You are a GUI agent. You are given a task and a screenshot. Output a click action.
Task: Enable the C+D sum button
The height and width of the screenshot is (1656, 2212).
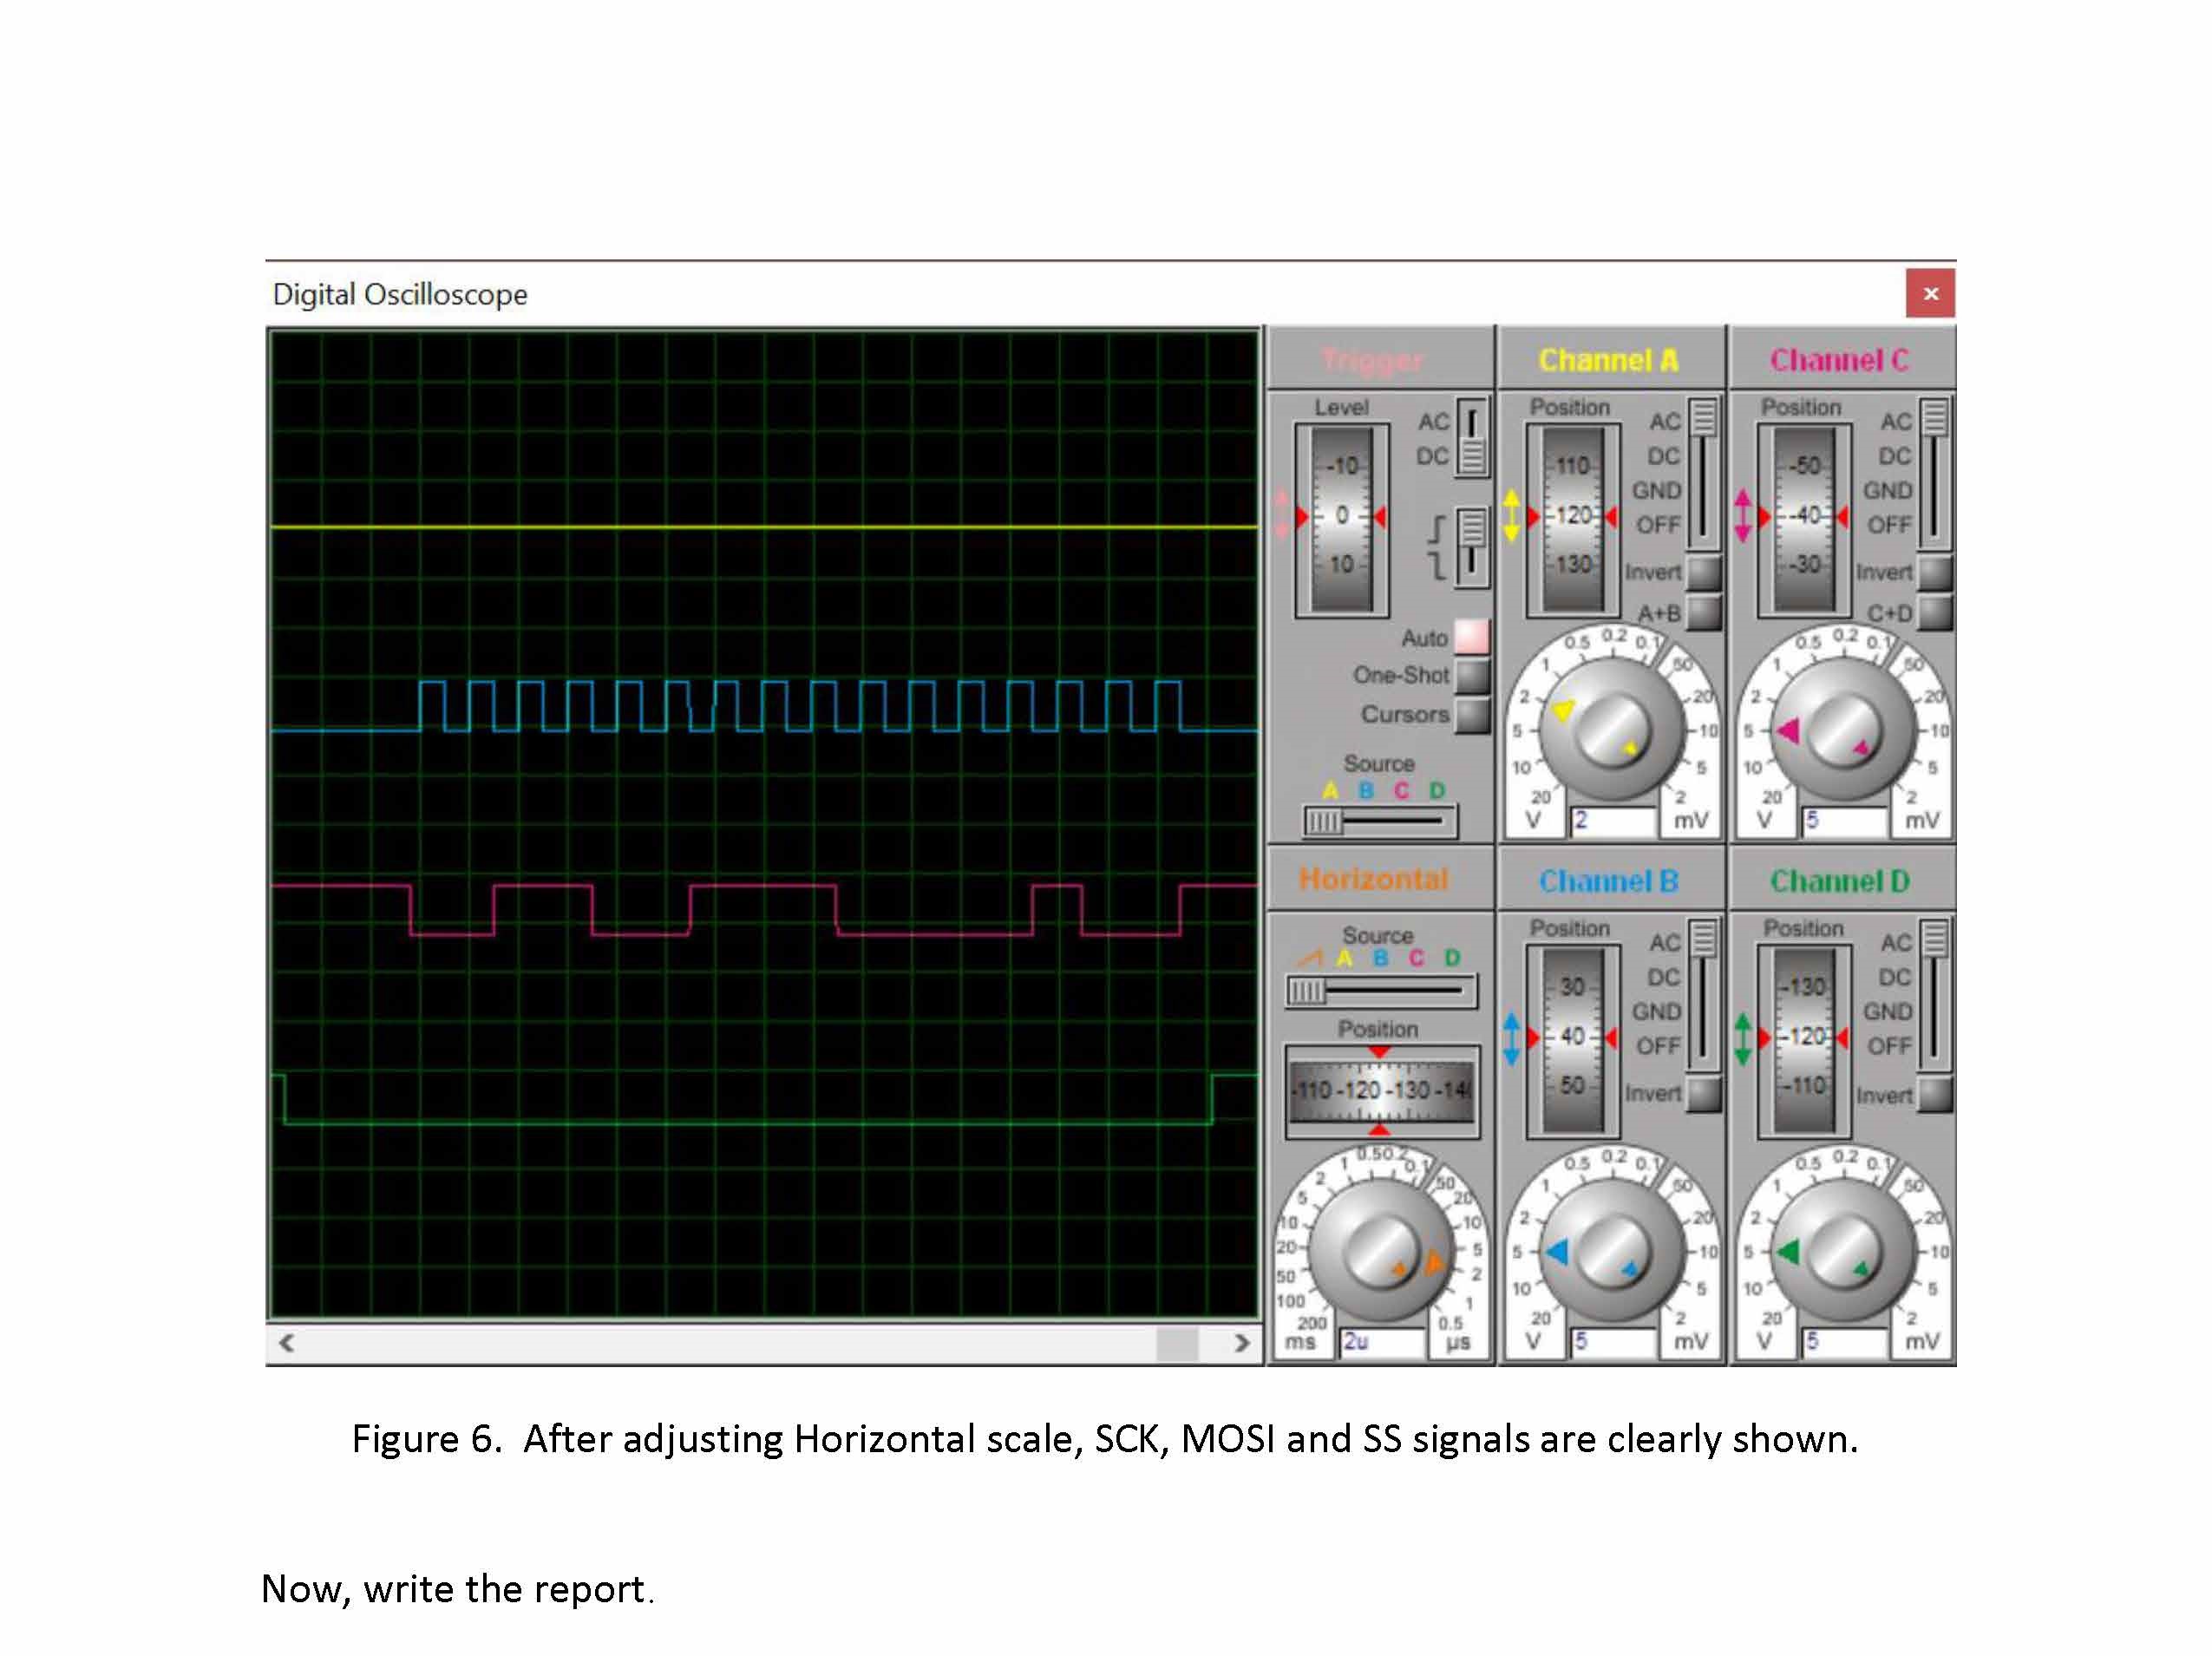click(x=1935, y=612)
